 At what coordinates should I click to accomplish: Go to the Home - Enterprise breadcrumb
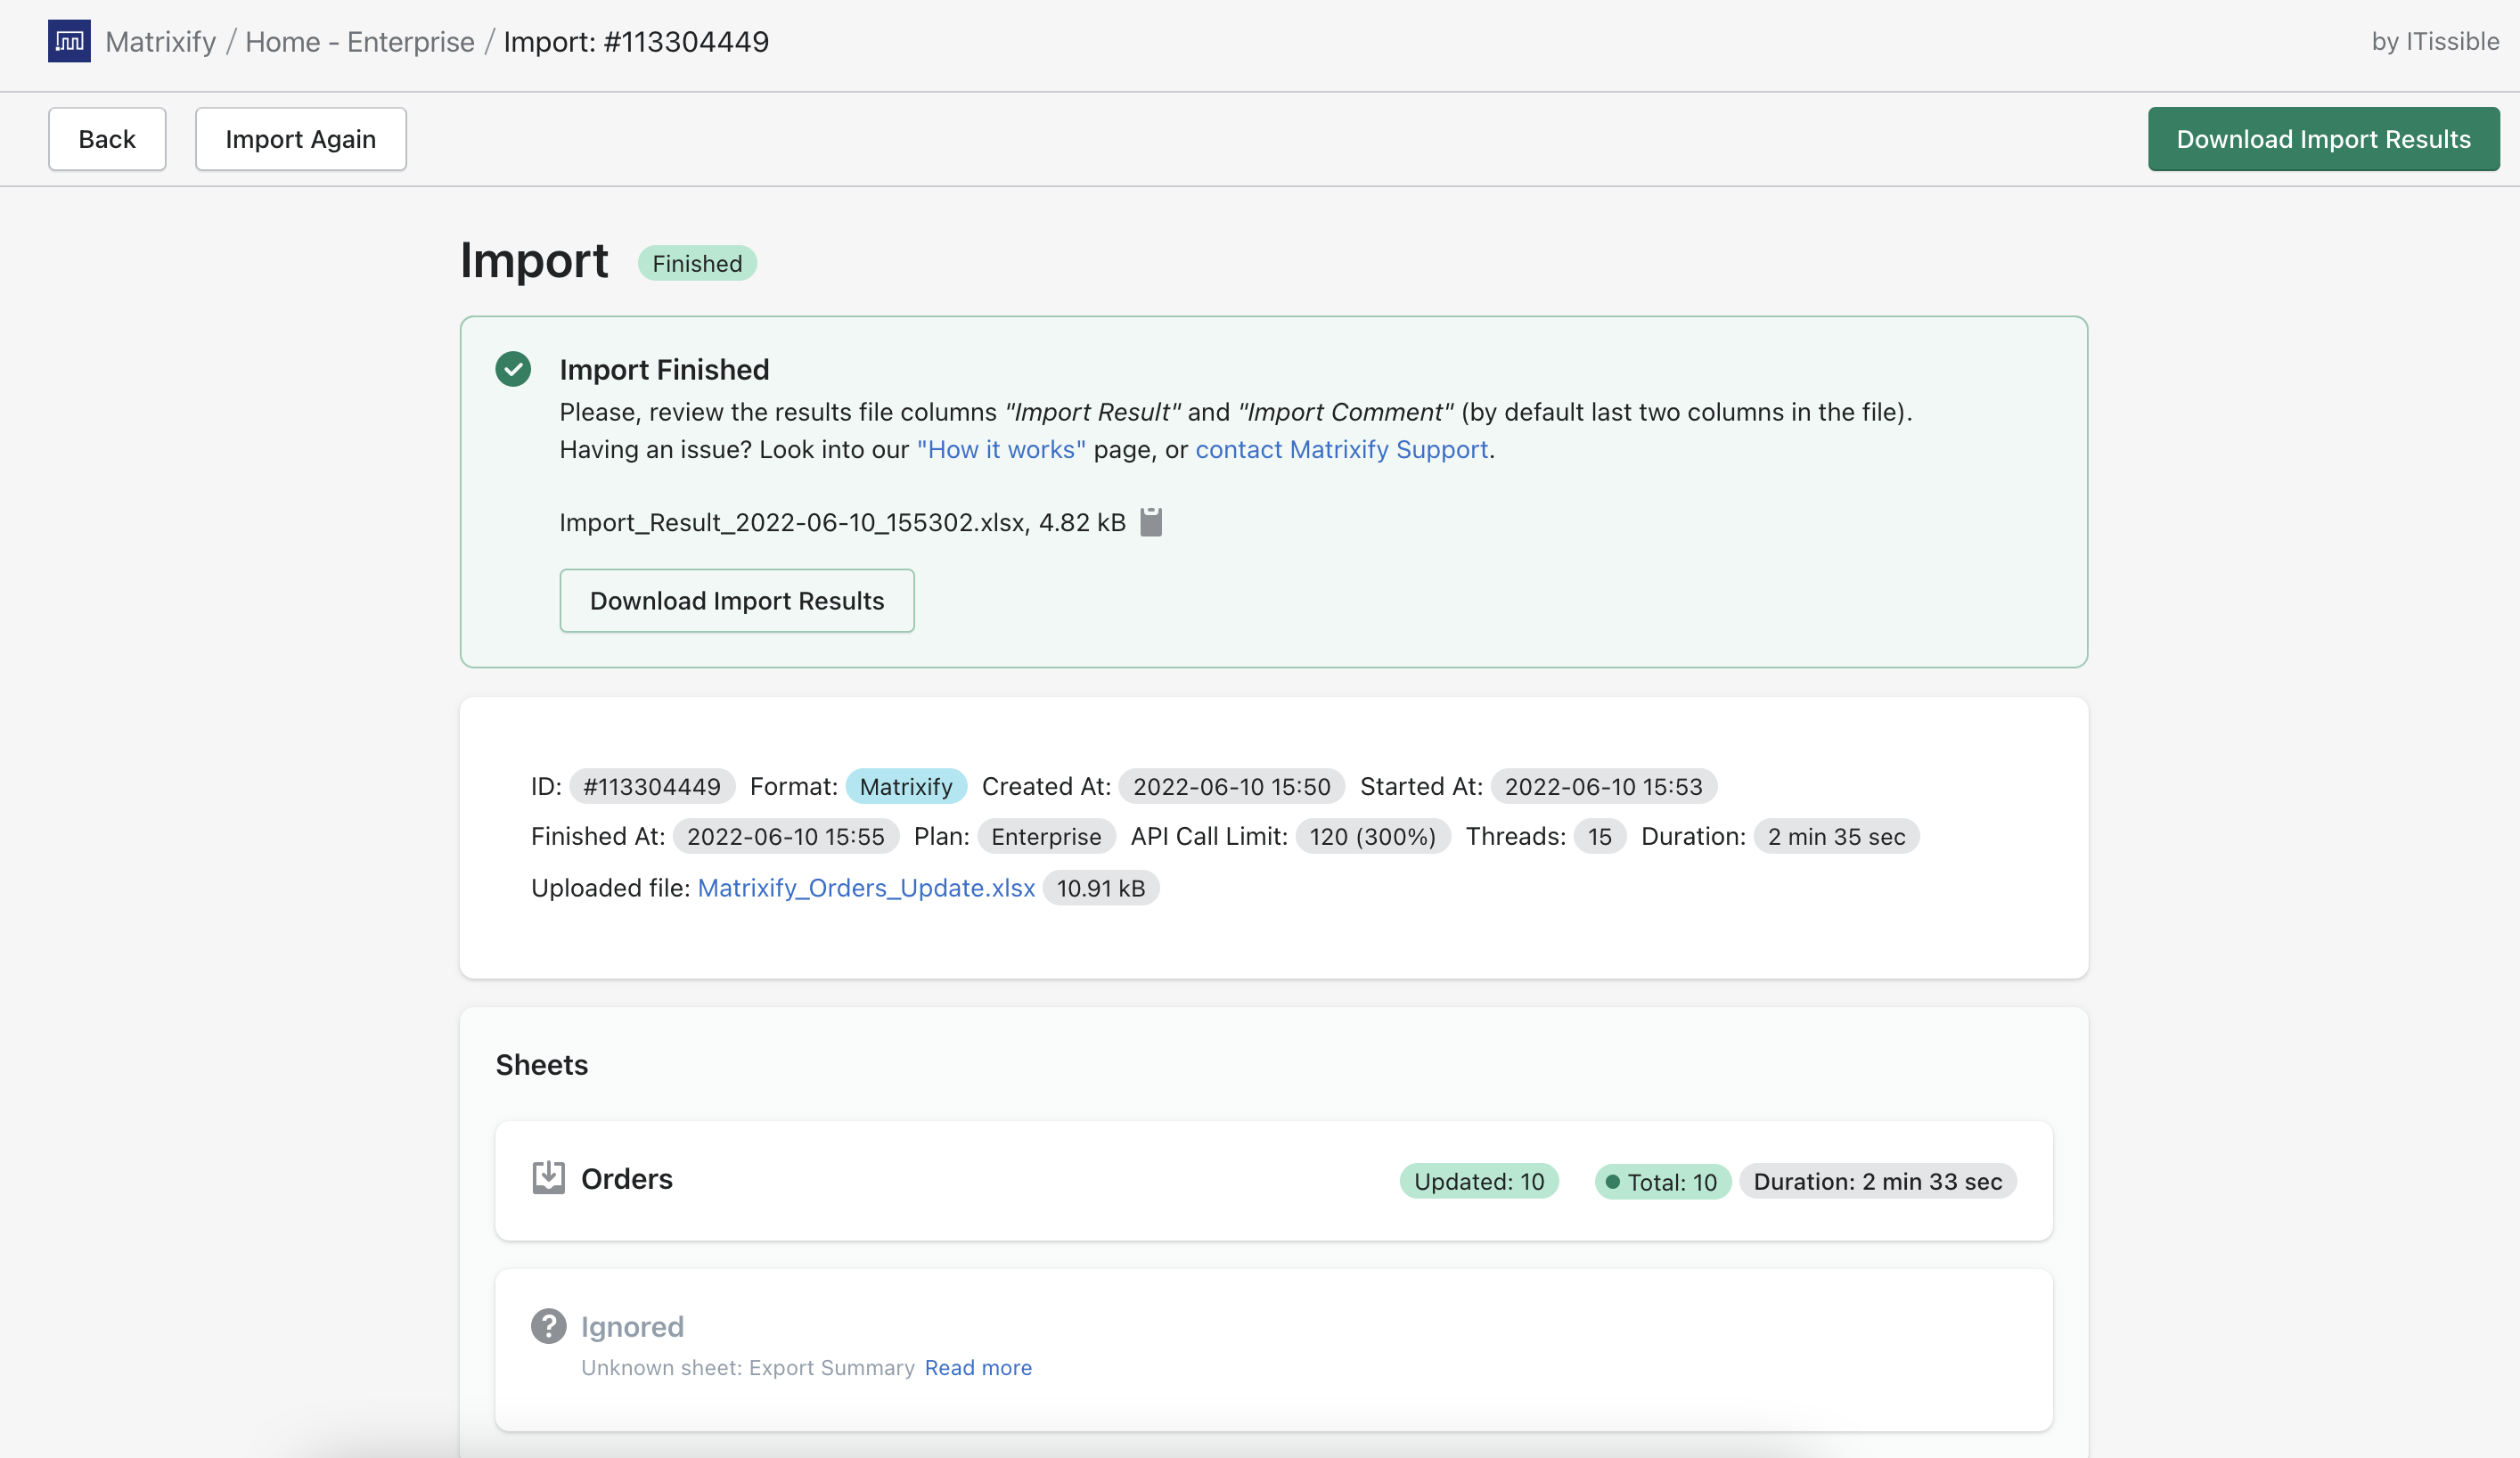tap(359, 42)
